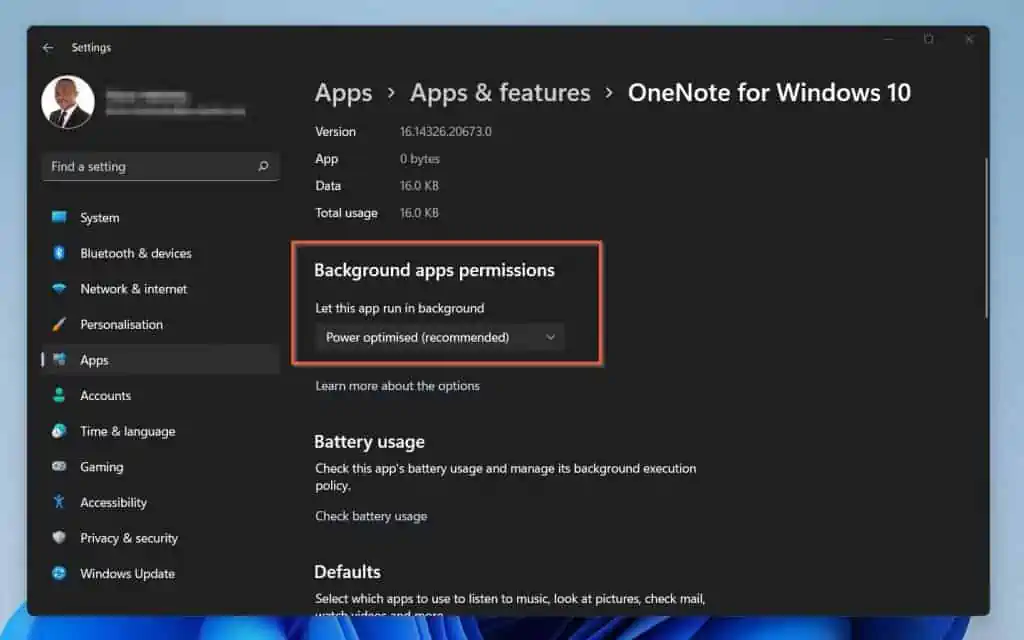The image size is (1024, 640).
Task: Open the Gaming label
Action: (101, 467)
